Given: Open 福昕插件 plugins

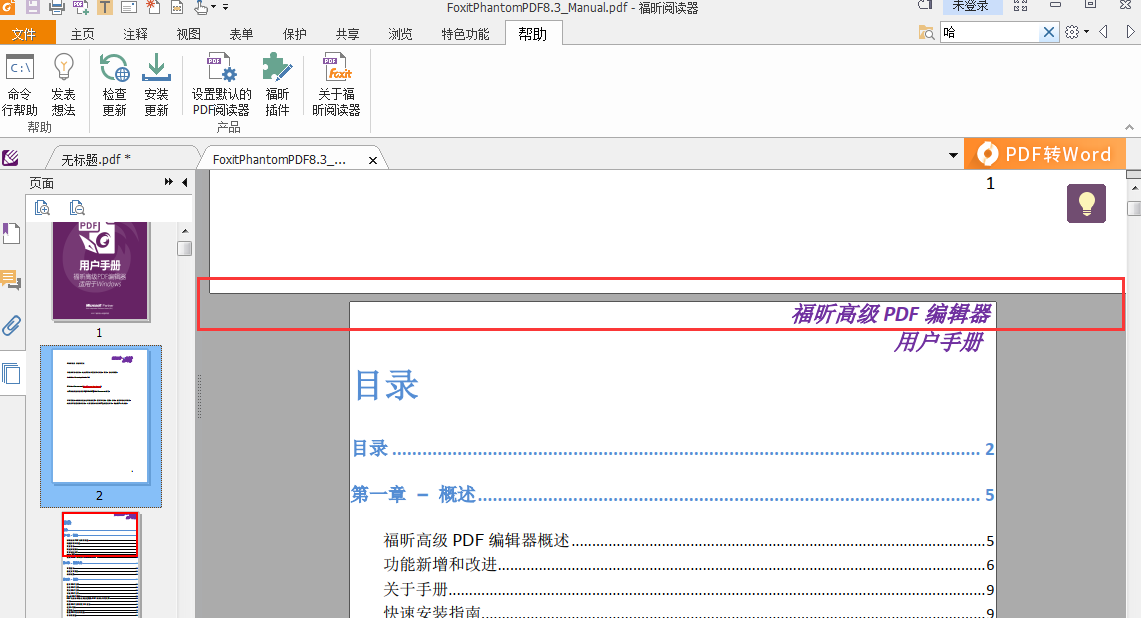Looking at the screenshot, I should pos(277,85).
